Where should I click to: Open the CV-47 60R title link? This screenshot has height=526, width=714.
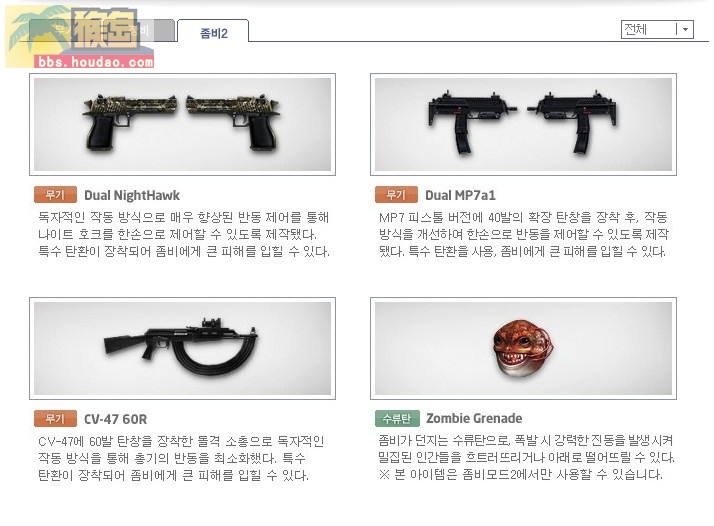(x=116, y=419)
